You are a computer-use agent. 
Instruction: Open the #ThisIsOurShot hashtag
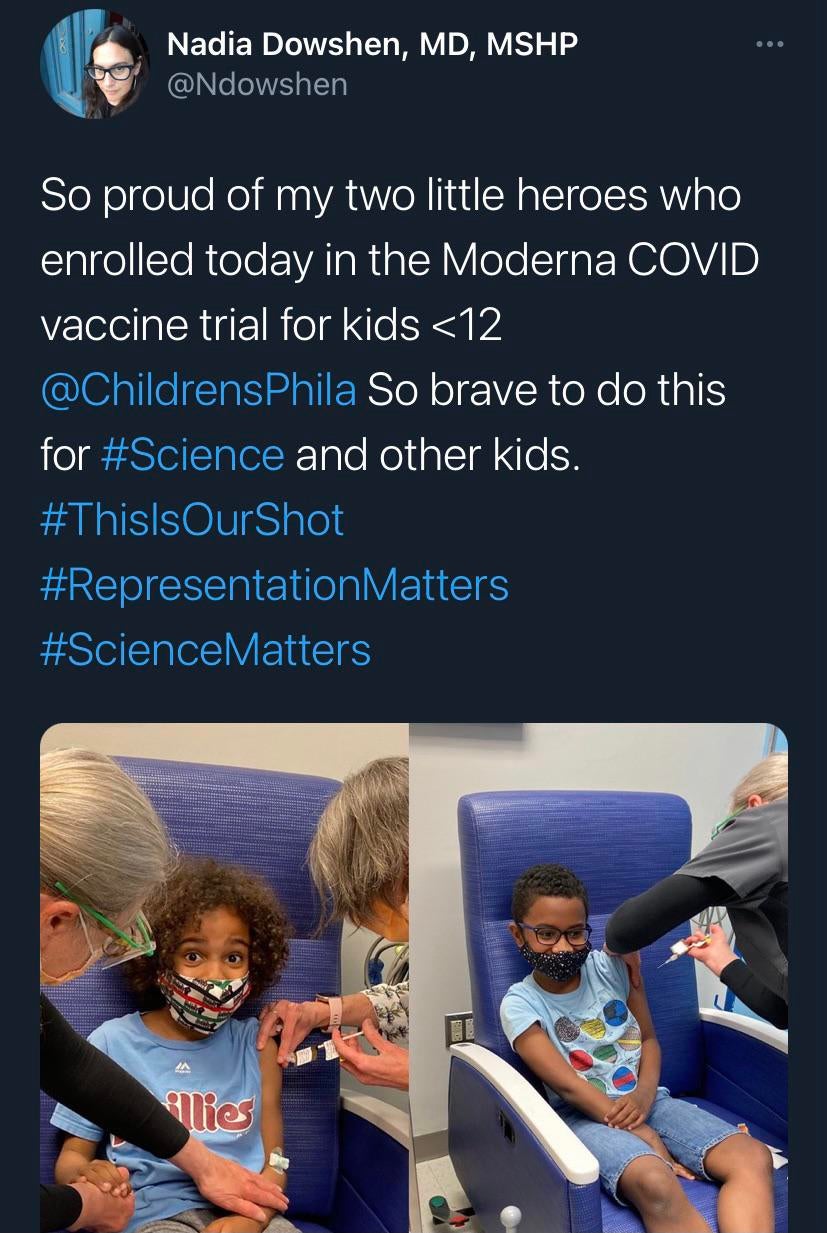[x=192, y=520]
